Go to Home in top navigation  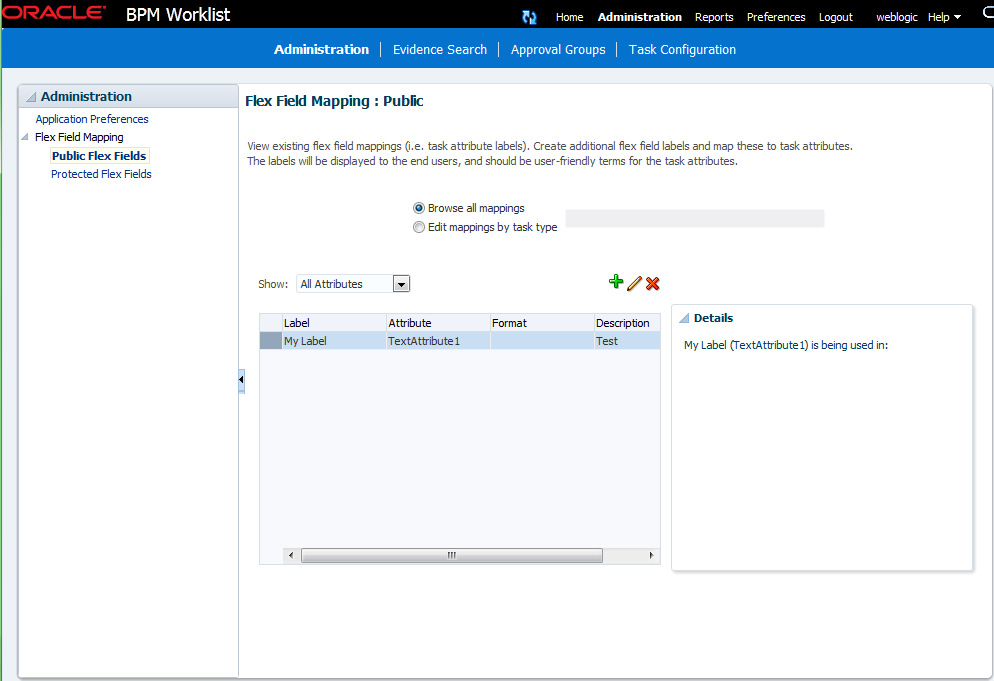pos(569,17)
